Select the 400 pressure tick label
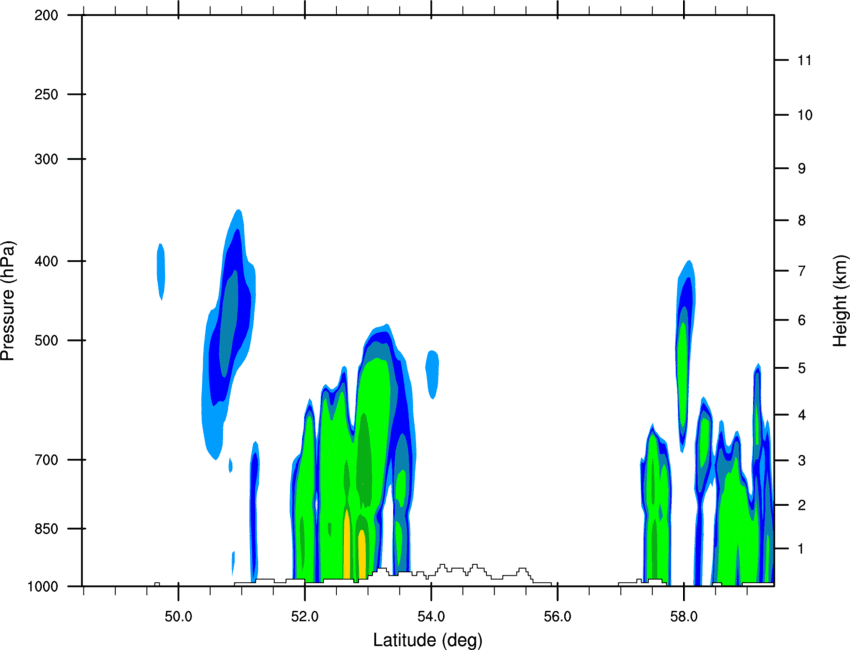The width and height of the screenshot is (850, 650). (47, 261)
